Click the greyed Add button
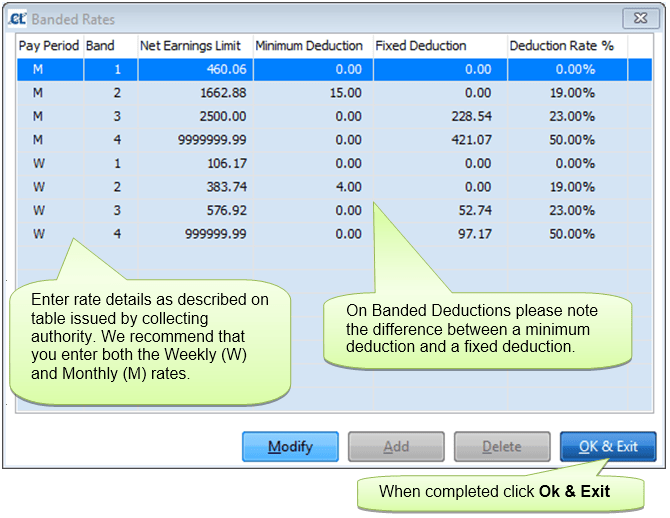Viewport: 670px width, 518px height. [396, 447]
